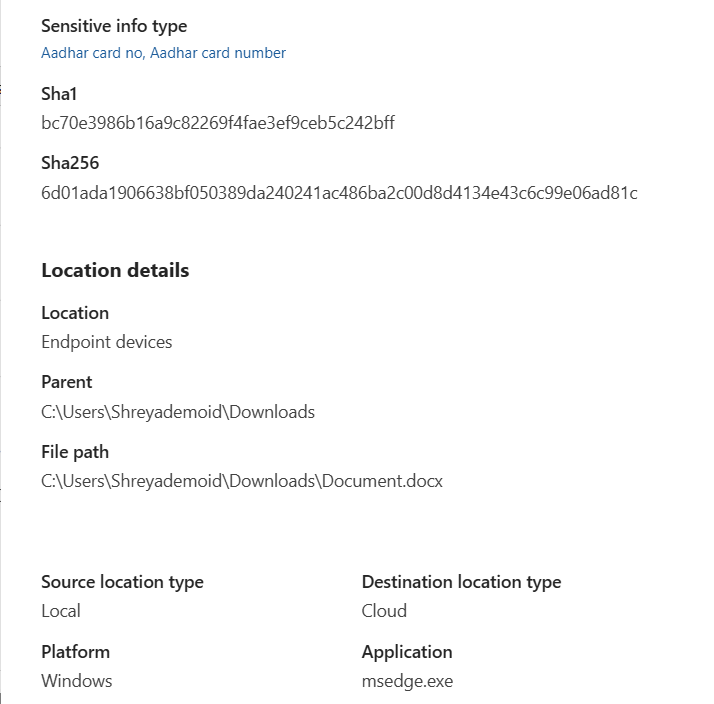Click the 'Local' source location value
This screenshot has height=704, width=714.
click(61, 611)
